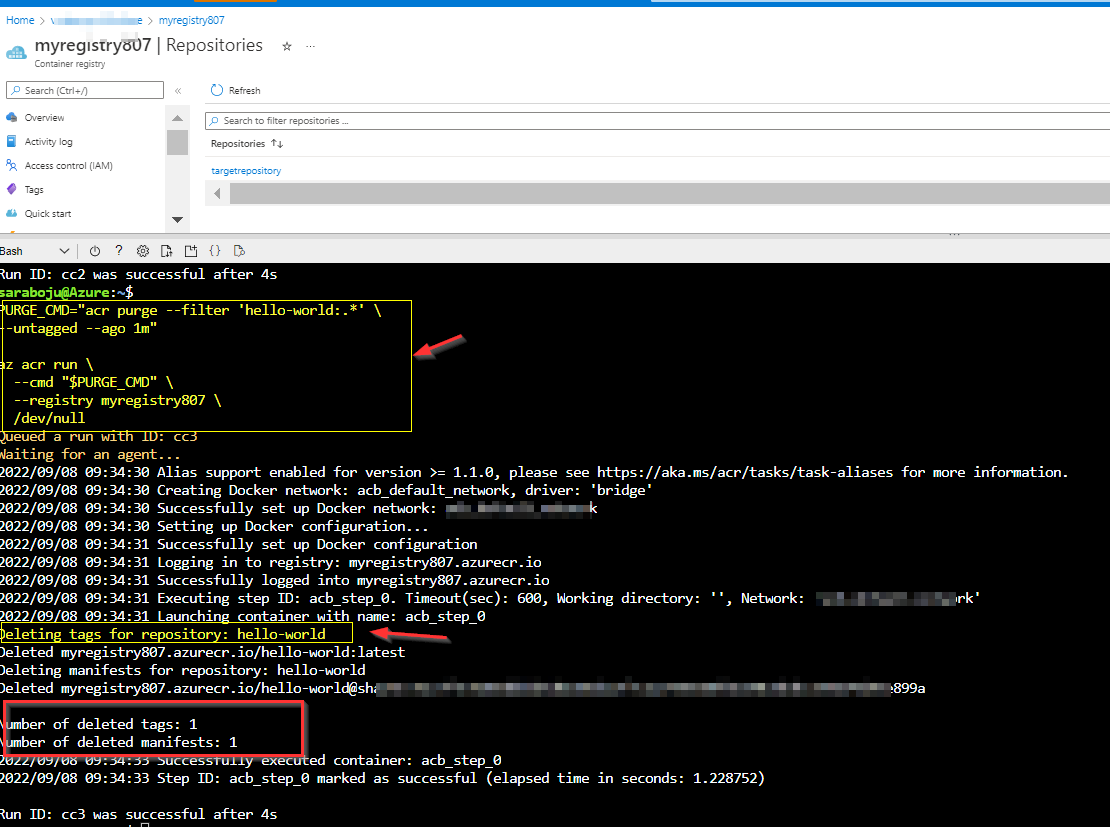This screenshot has width=1110, height=827.
Task: Open Cloud Shell help question mark
Action: pyautogui.click(x=119, y=251)
